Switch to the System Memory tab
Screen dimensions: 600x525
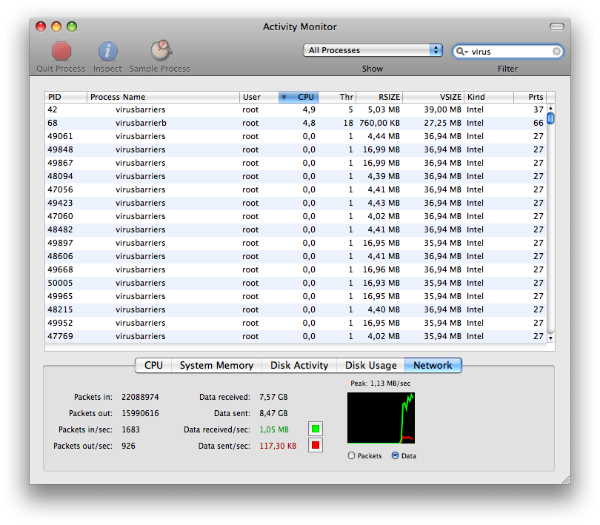217,365
